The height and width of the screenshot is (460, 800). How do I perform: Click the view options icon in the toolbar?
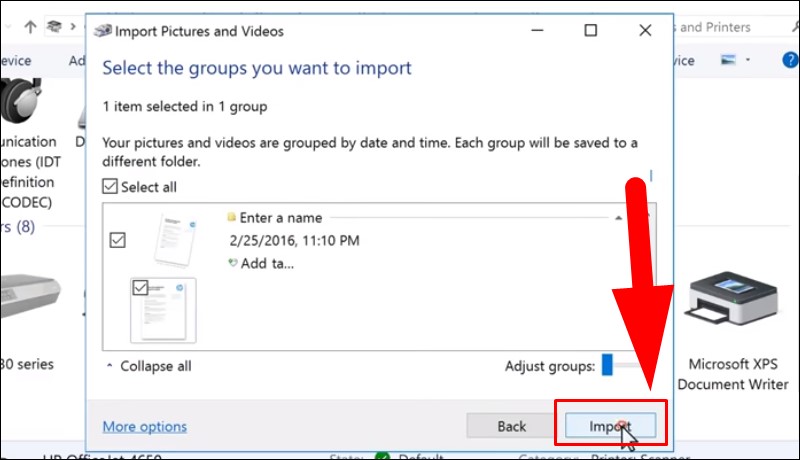point(728,60)
